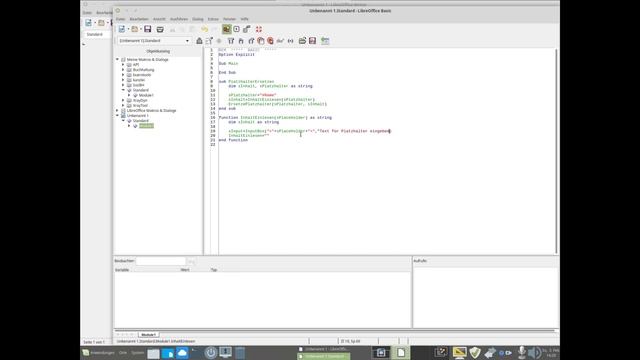640x360 pixels.
Task: Click the Undo arrow icon
Action: coord(204,29)
